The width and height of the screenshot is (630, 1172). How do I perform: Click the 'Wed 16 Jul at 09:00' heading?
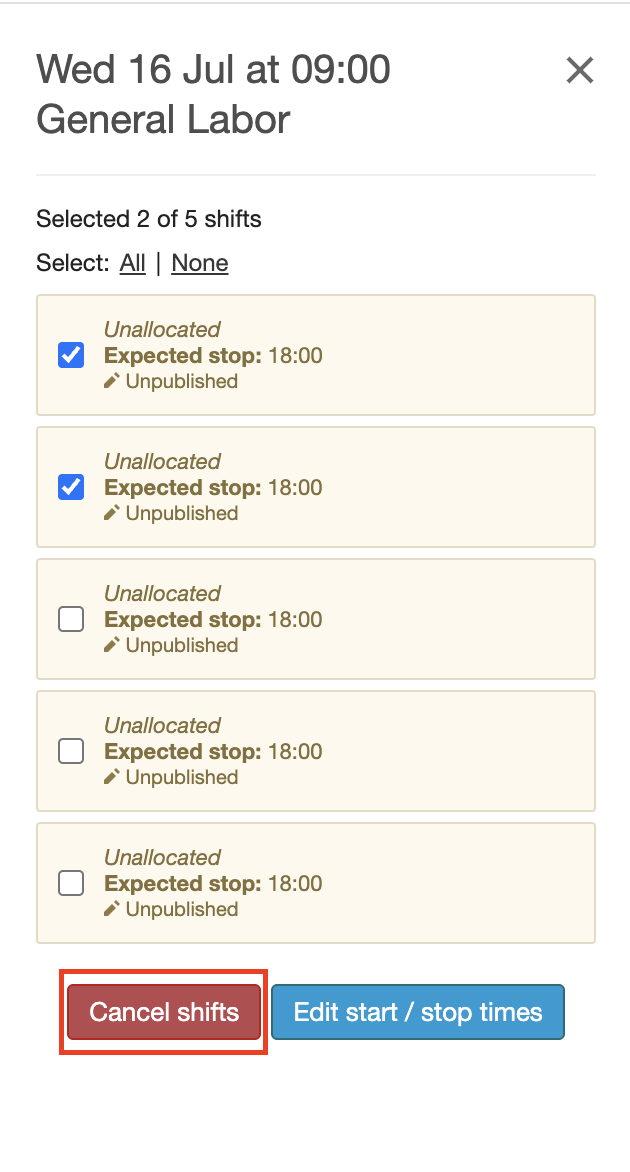[x=213, y=70]
